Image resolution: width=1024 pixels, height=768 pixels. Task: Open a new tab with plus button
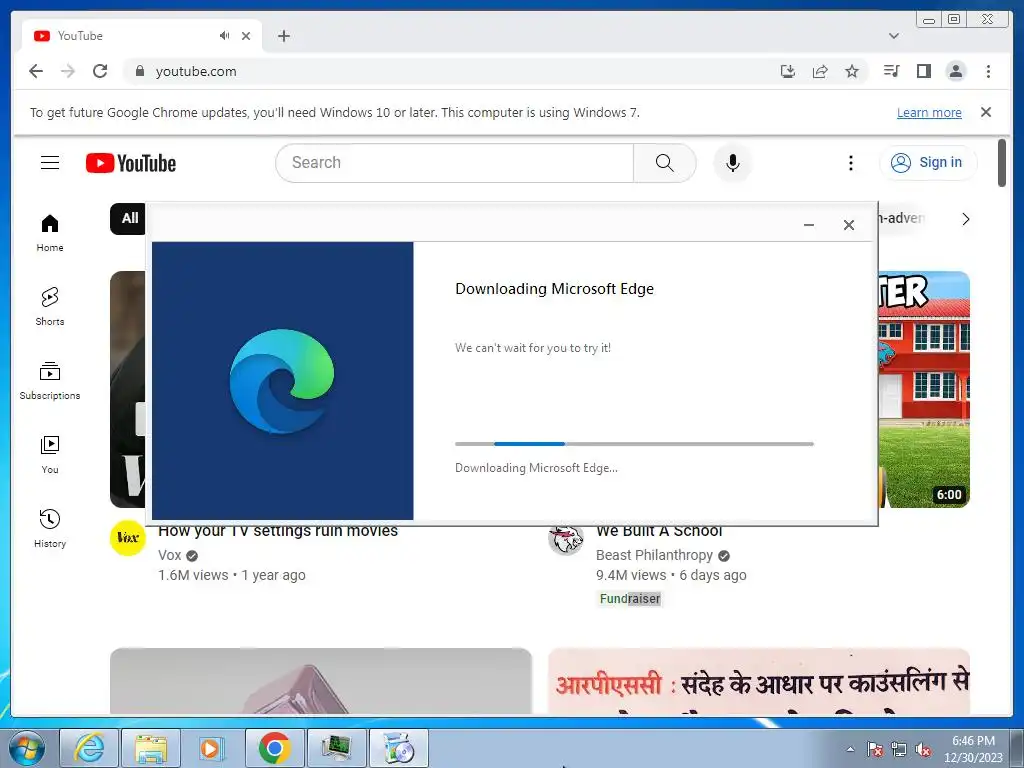click(x=283, y=36)
